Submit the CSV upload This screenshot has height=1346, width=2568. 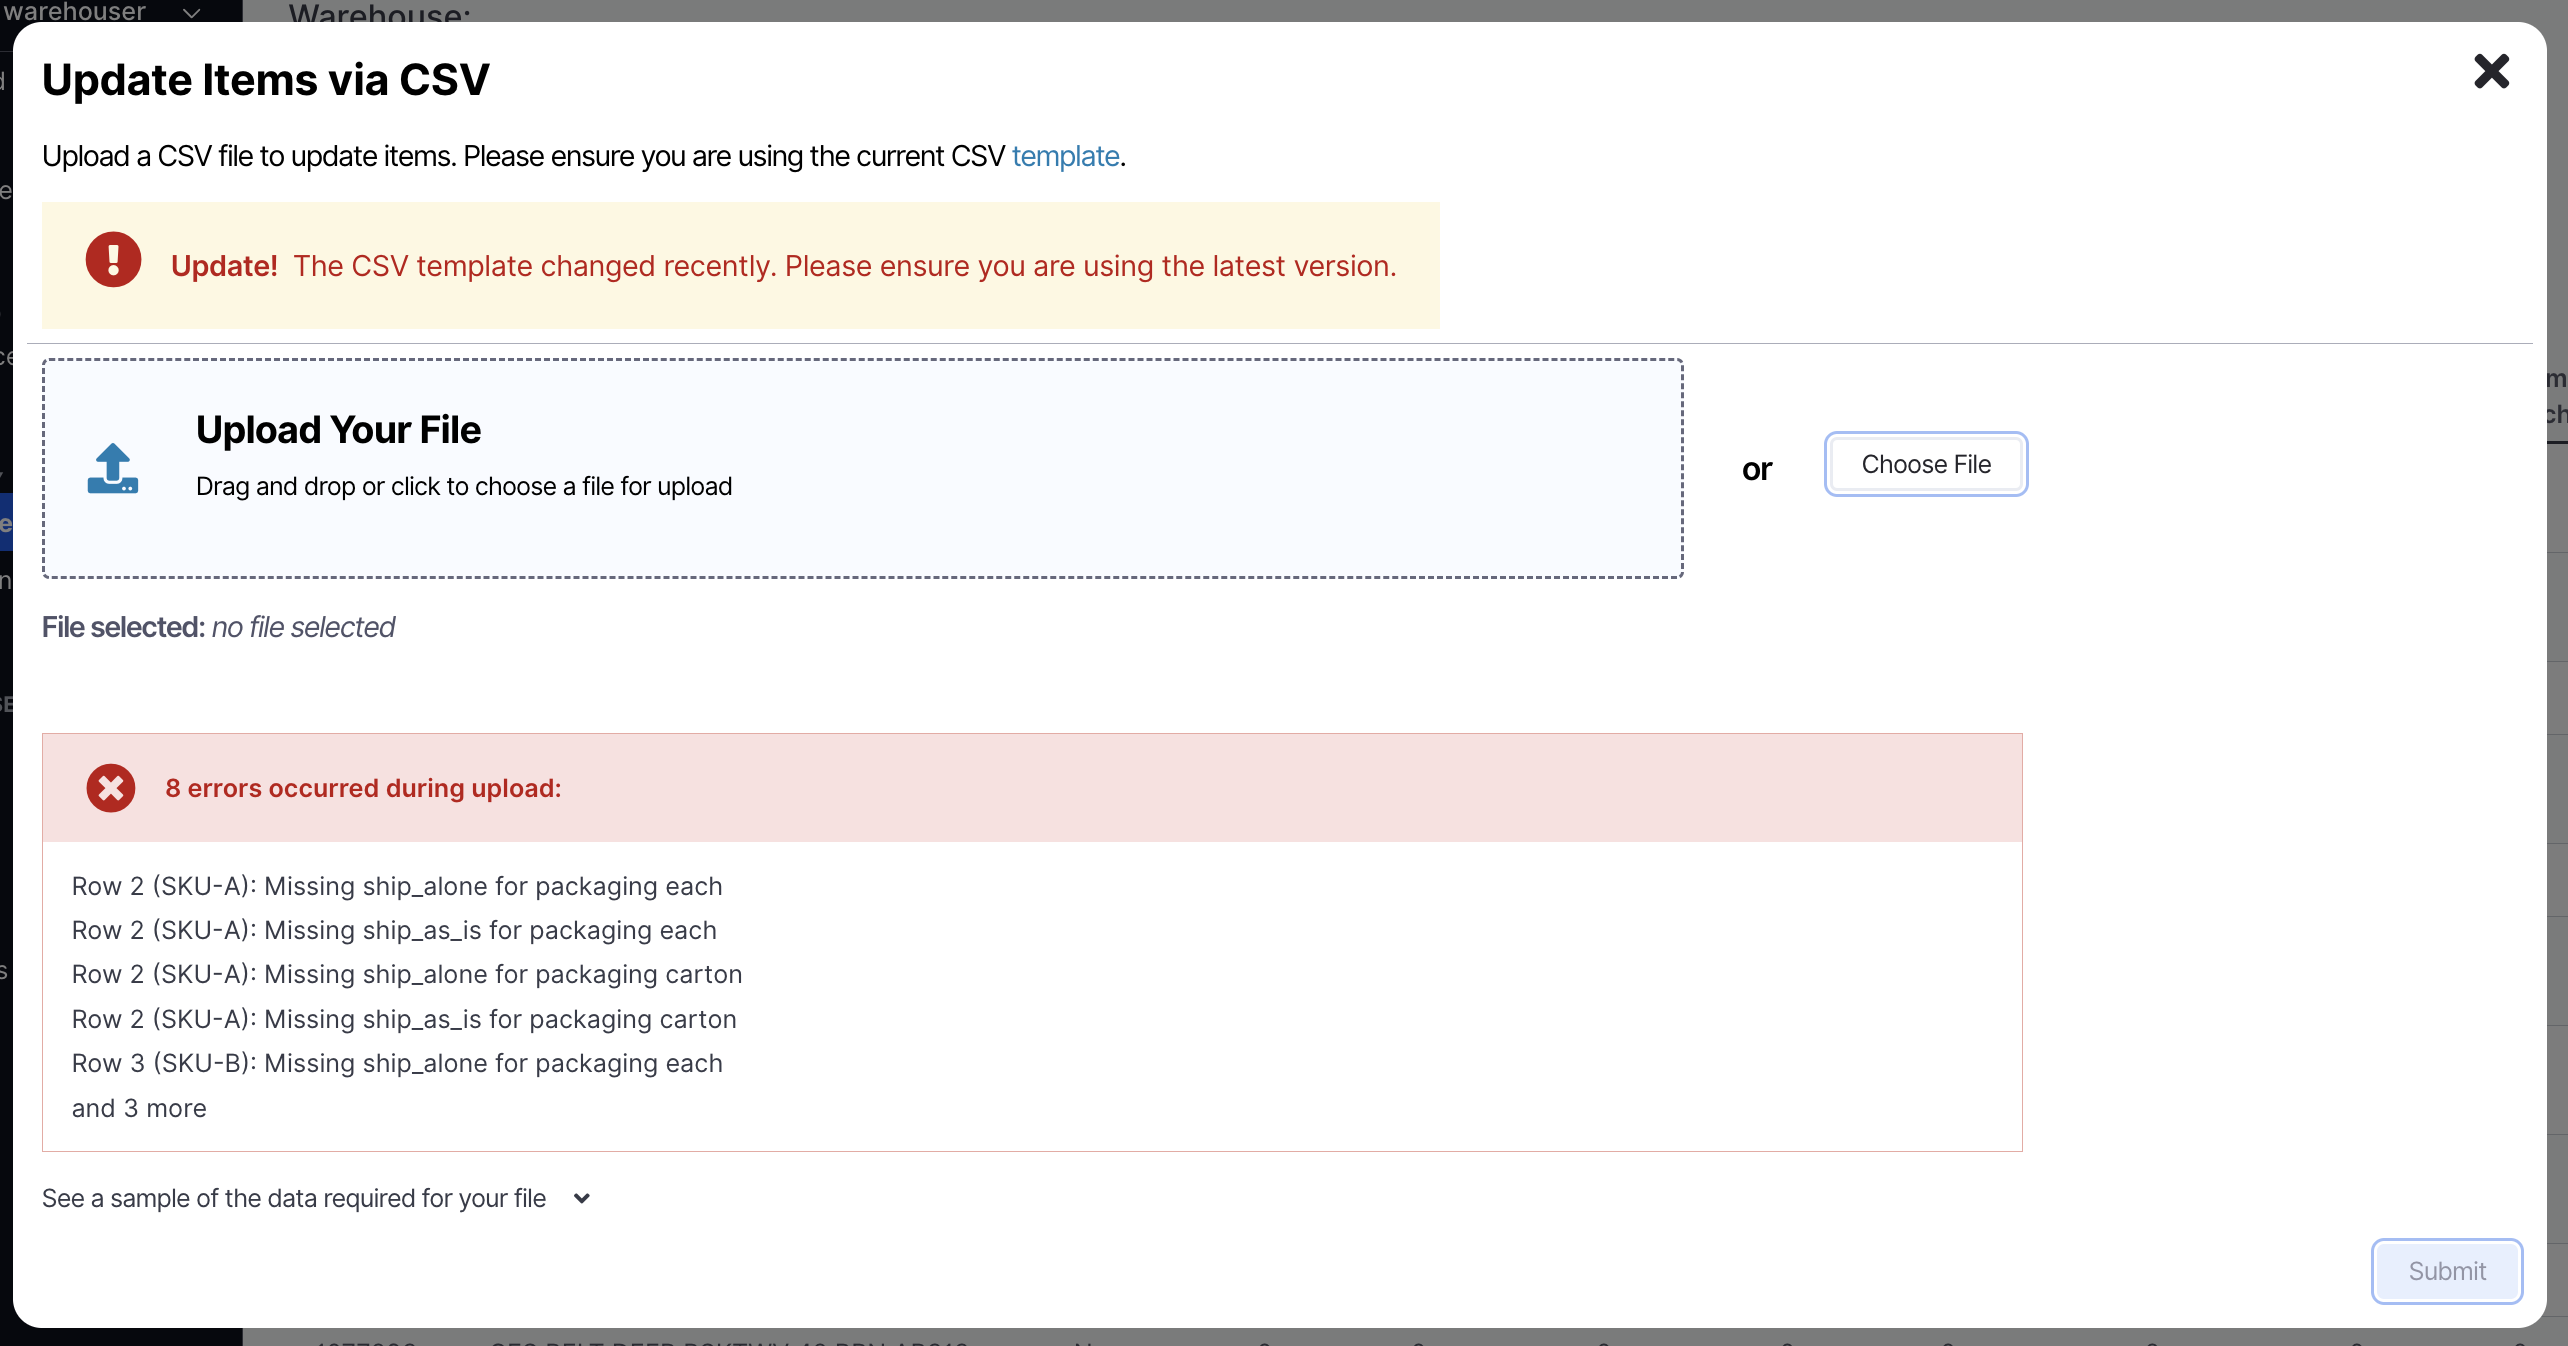pos(2446,1271)
